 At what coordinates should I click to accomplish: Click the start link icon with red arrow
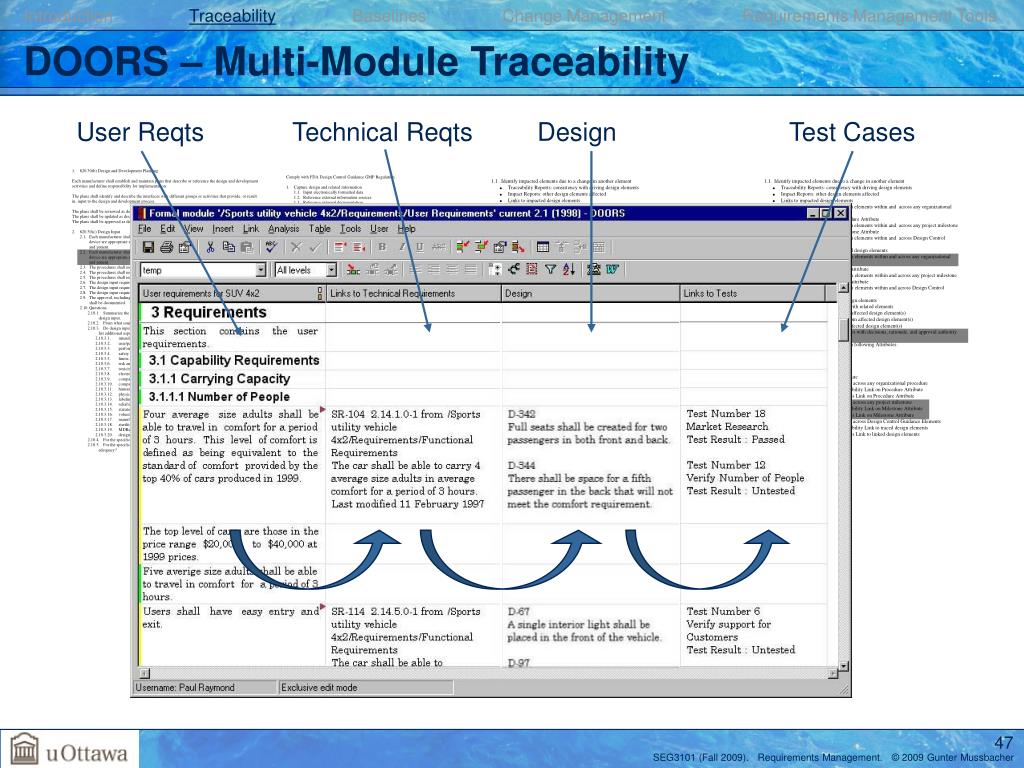click(x=463, y=247)
